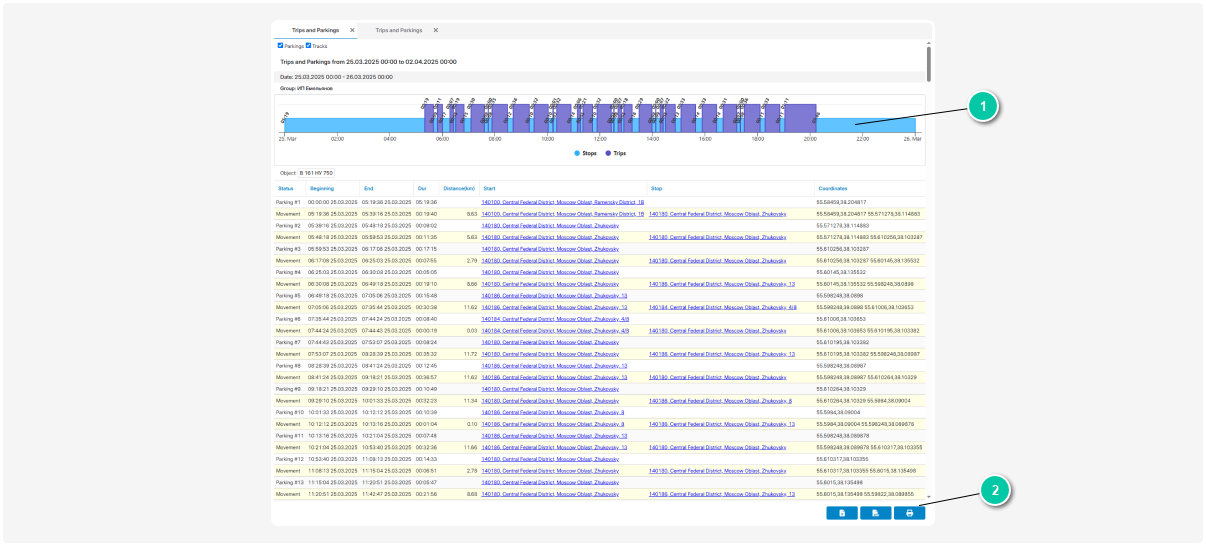Image resolution: width=1206 pixels, height=546 pixels.
Task: Sort by Distance(km) column header
Action: [x=459, y=188]
